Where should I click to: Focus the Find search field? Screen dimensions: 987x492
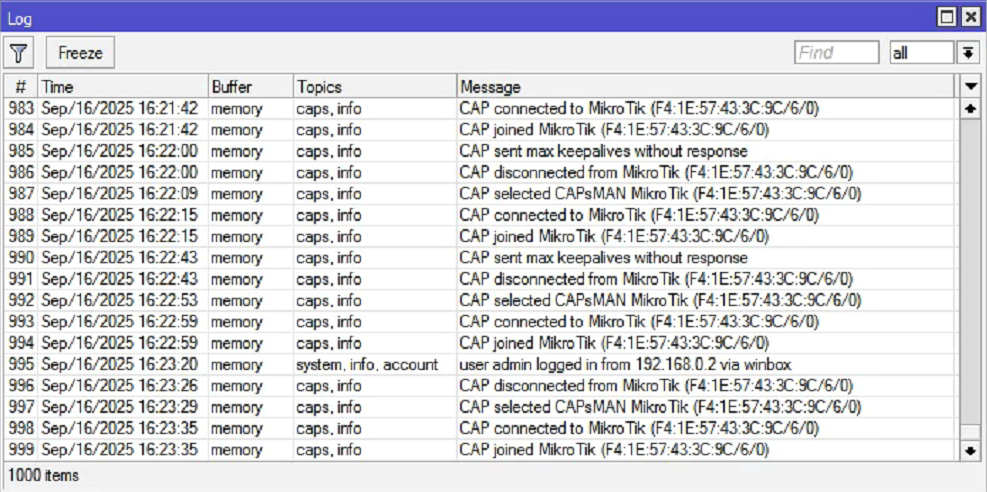click(x=837, y=53)
